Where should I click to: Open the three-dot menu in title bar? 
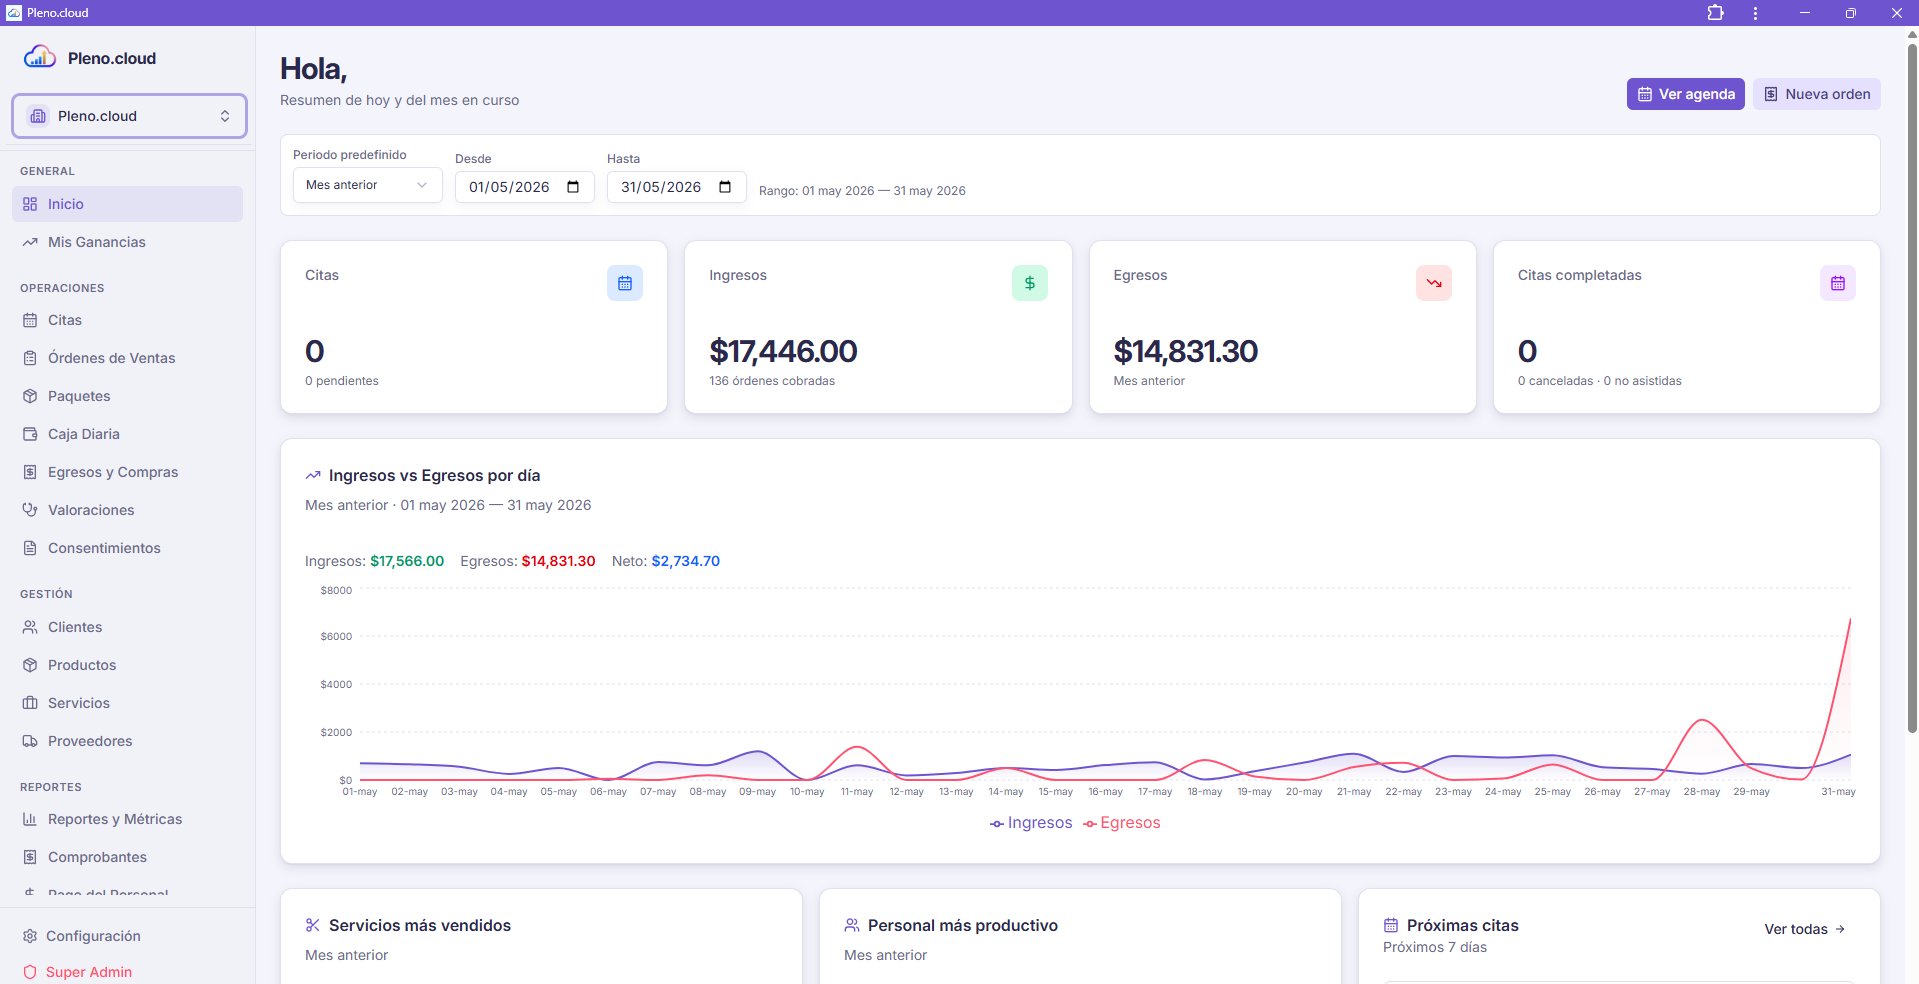[1755, 13]
